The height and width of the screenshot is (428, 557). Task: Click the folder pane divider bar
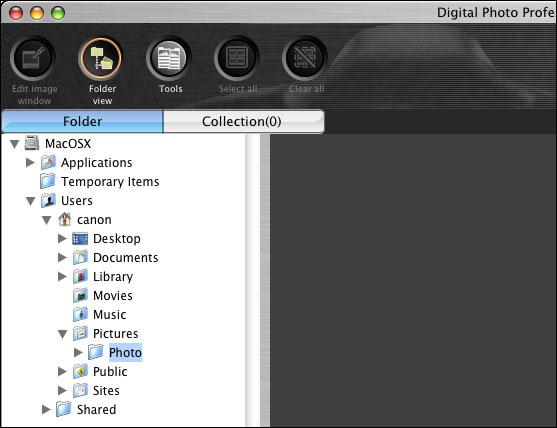[x=265, y=280]
